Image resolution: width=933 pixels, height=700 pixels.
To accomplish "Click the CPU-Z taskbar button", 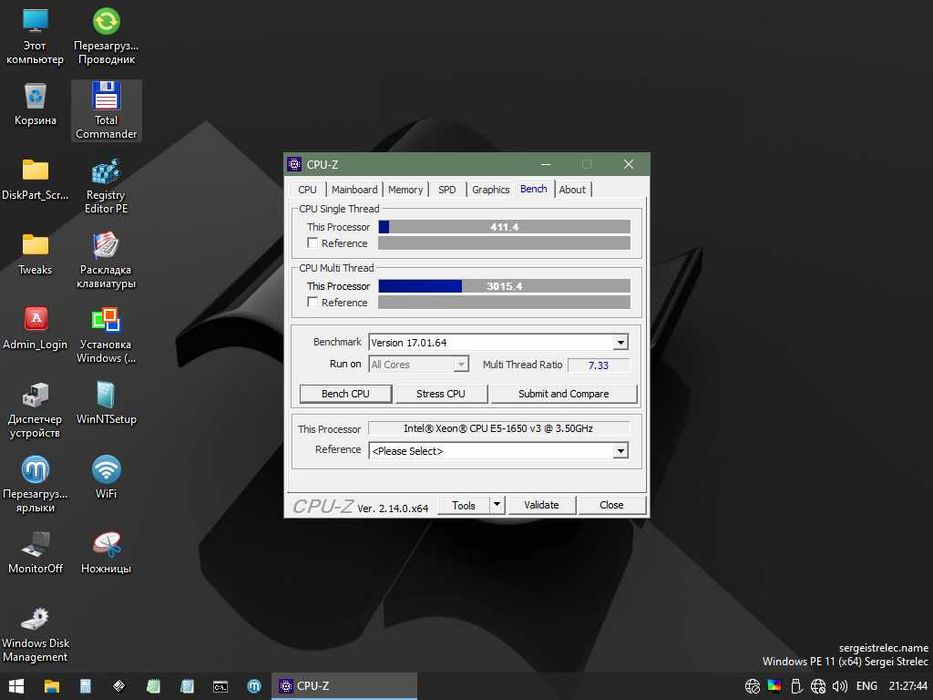I will click(344, 686).
